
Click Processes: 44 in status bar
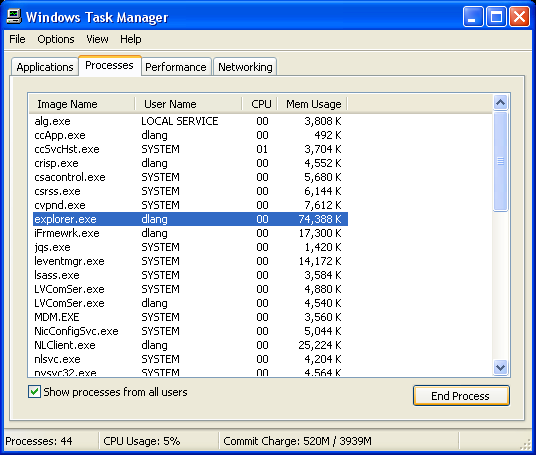[39, 441]
